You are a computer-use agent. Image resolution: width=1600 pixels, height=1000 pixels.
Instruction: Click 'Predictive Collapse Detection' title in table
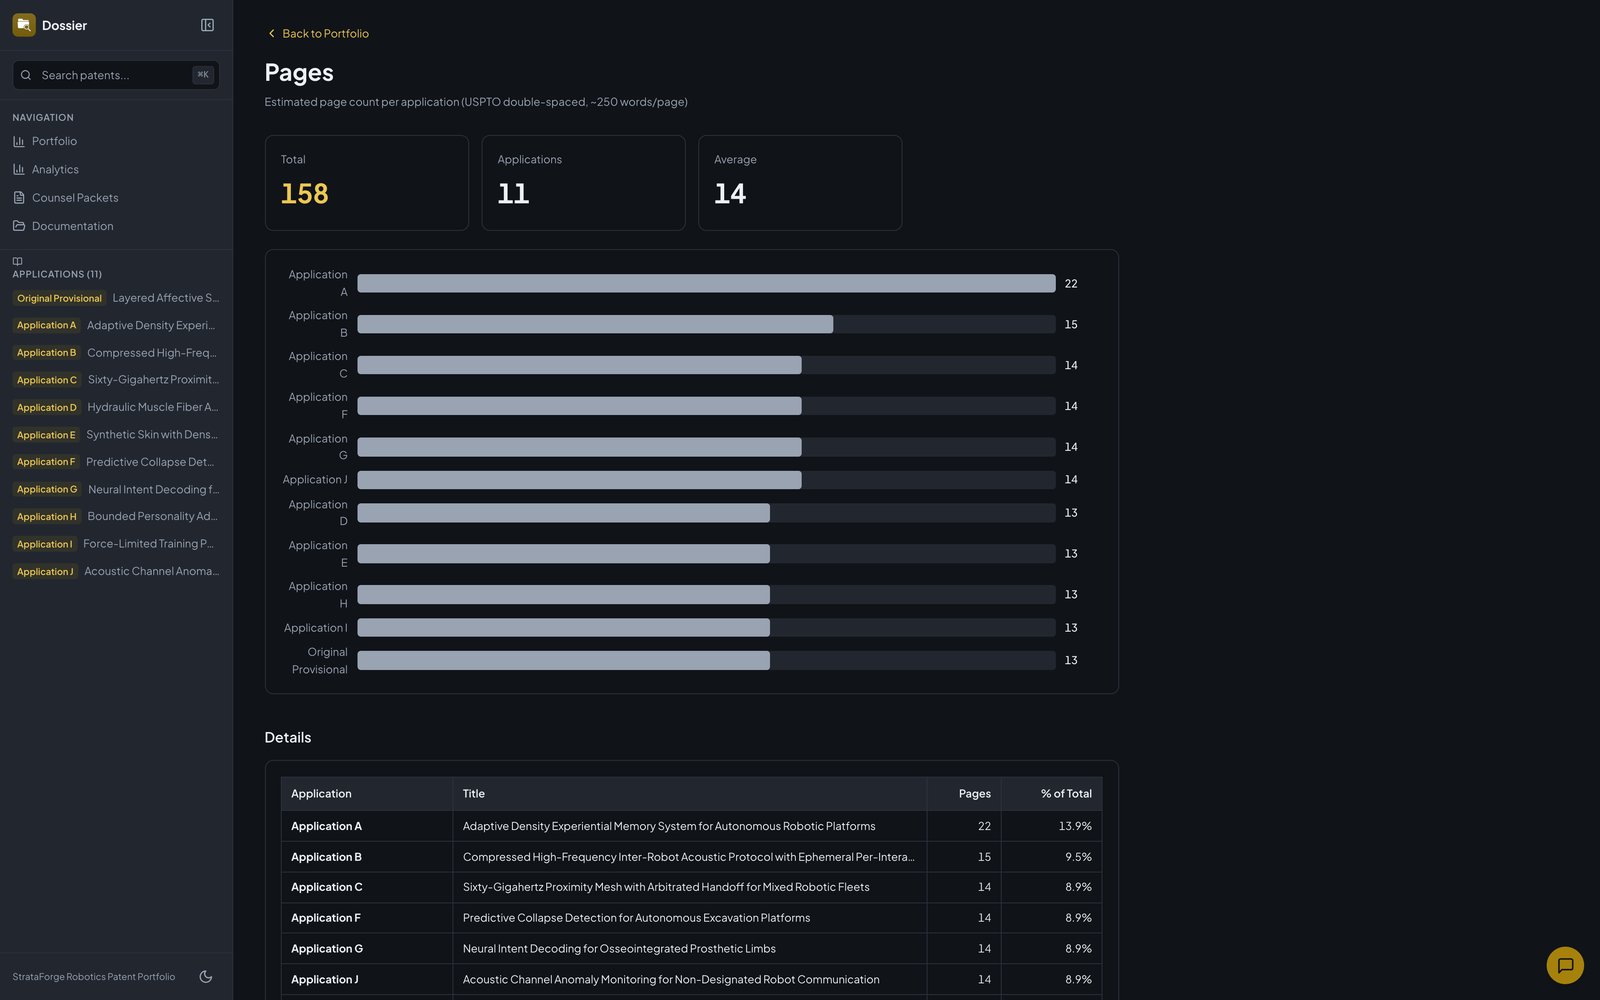(636, 918)
